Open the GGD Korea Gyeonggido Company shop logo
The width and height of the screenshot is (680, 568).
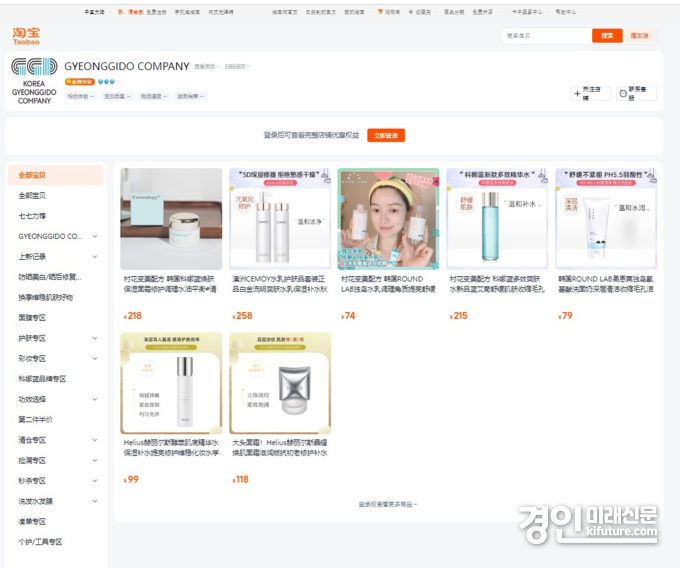point(34,81)
